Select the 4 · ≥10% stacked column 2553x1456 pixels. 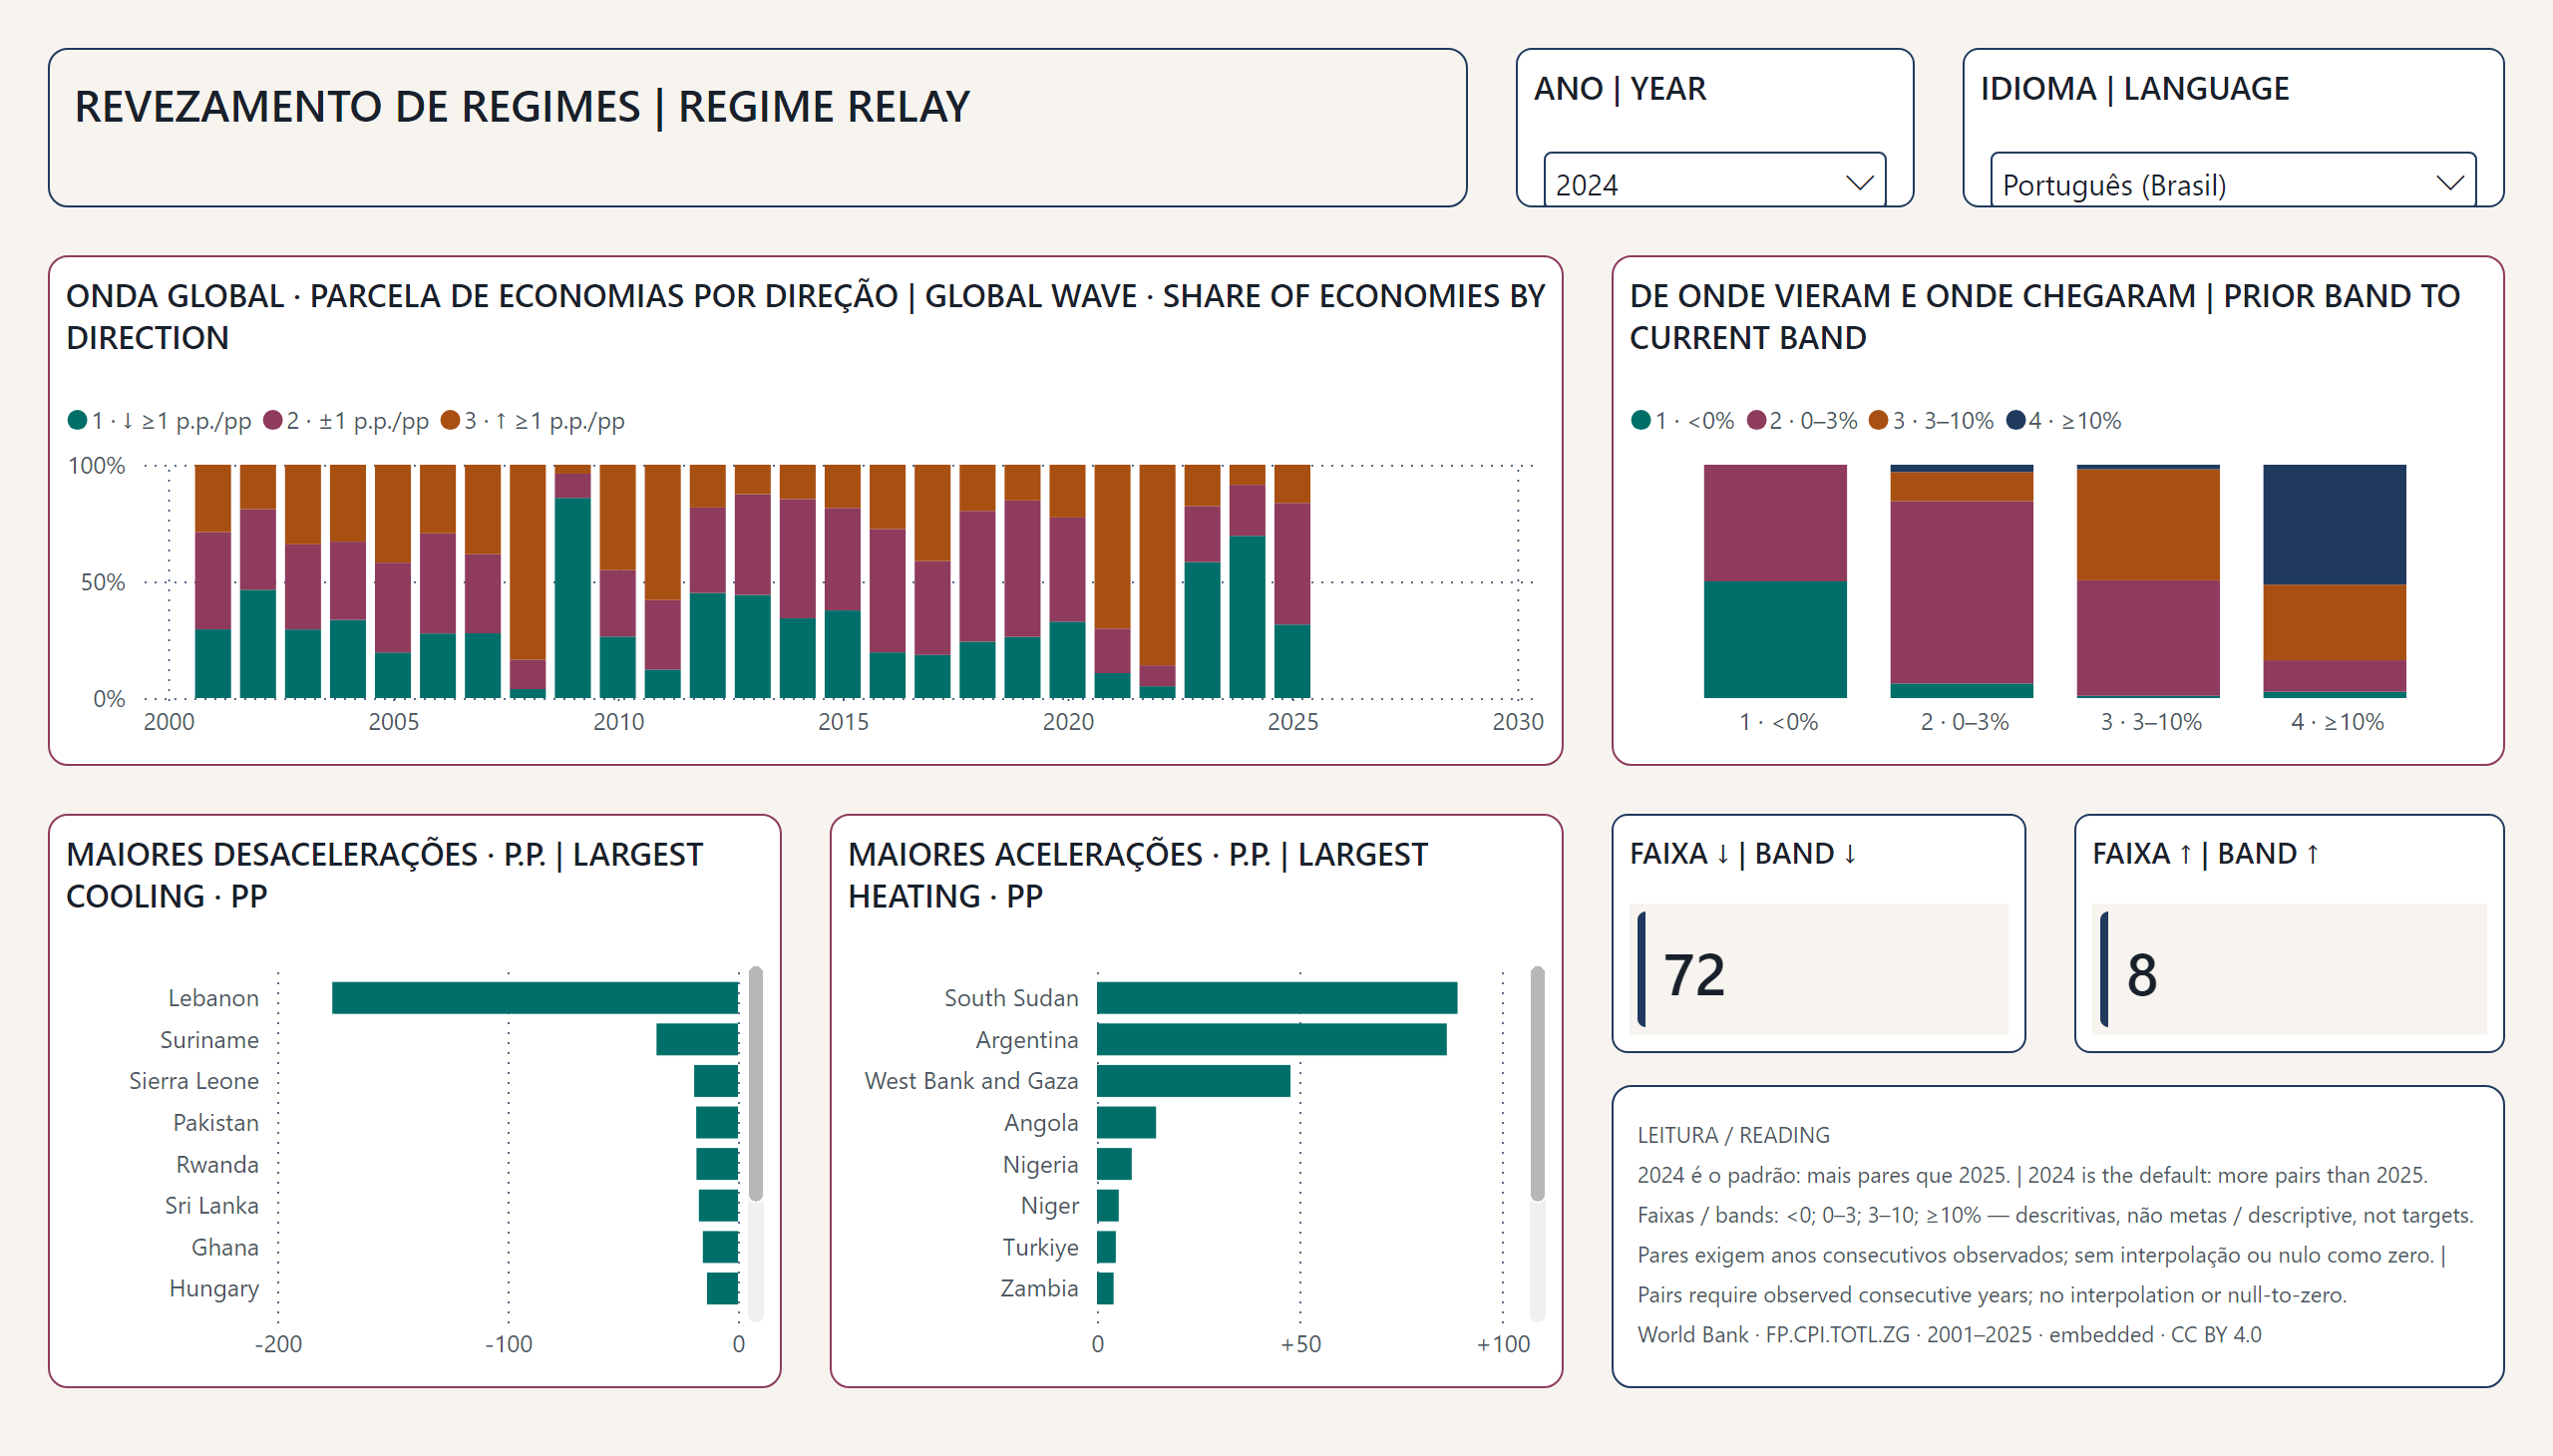point(2334,581)
